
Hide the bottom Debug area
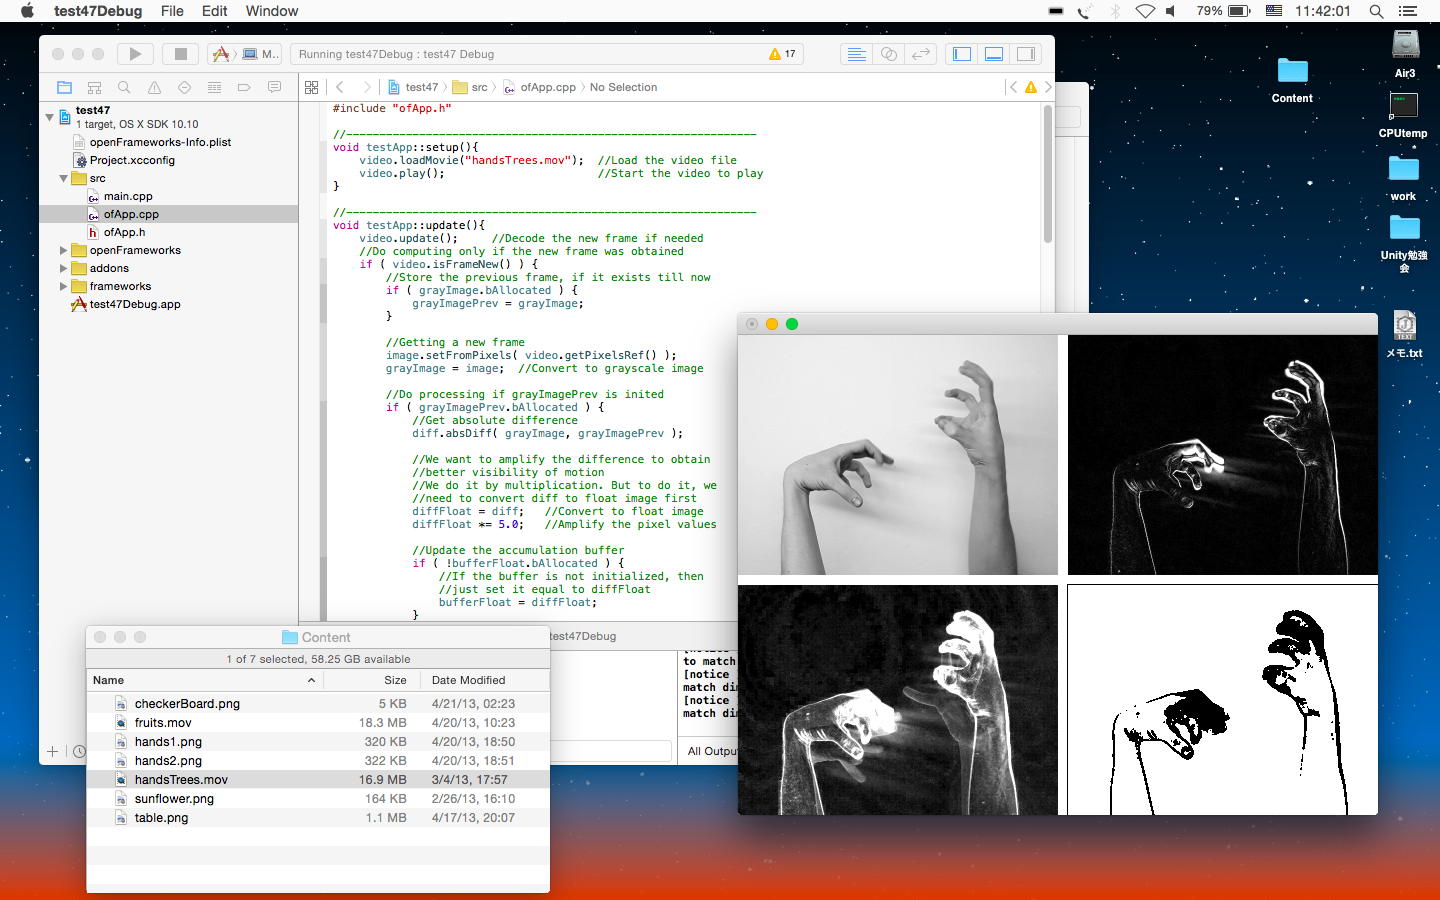[994, 54]
